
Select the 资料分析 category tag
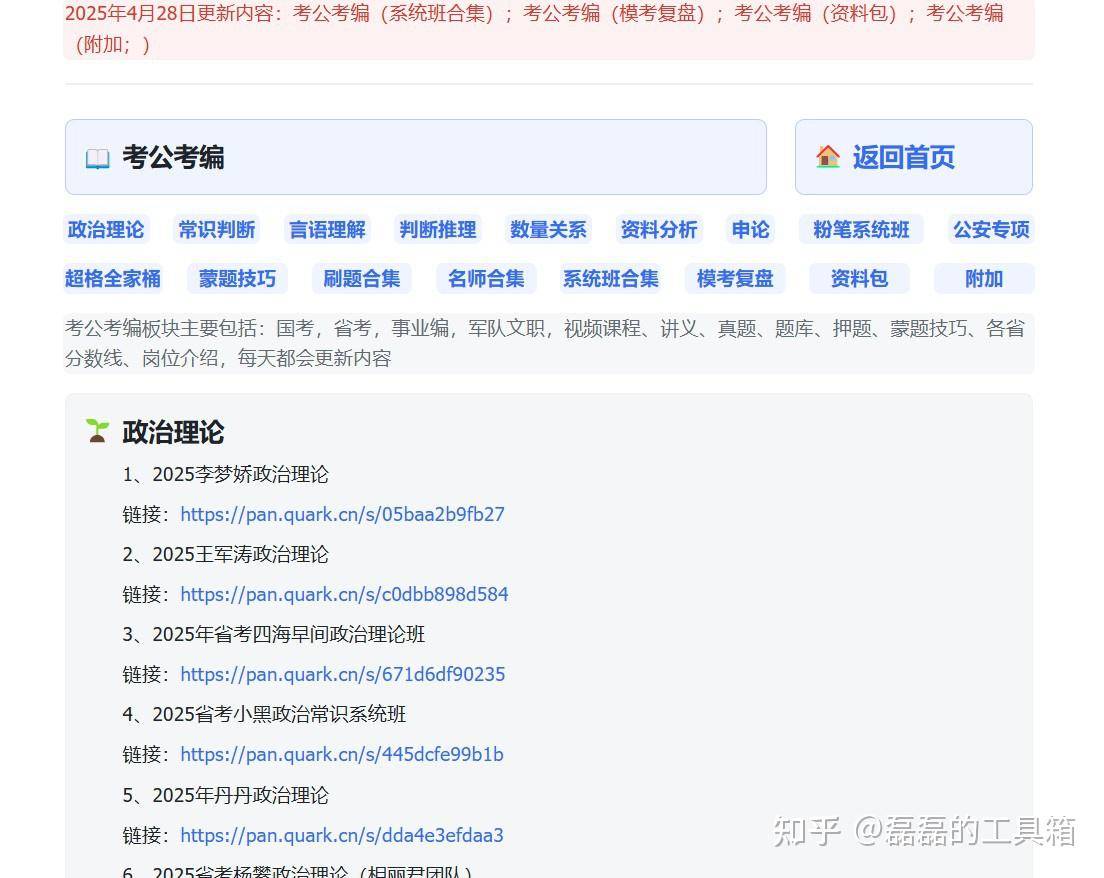tap(659, 230)
